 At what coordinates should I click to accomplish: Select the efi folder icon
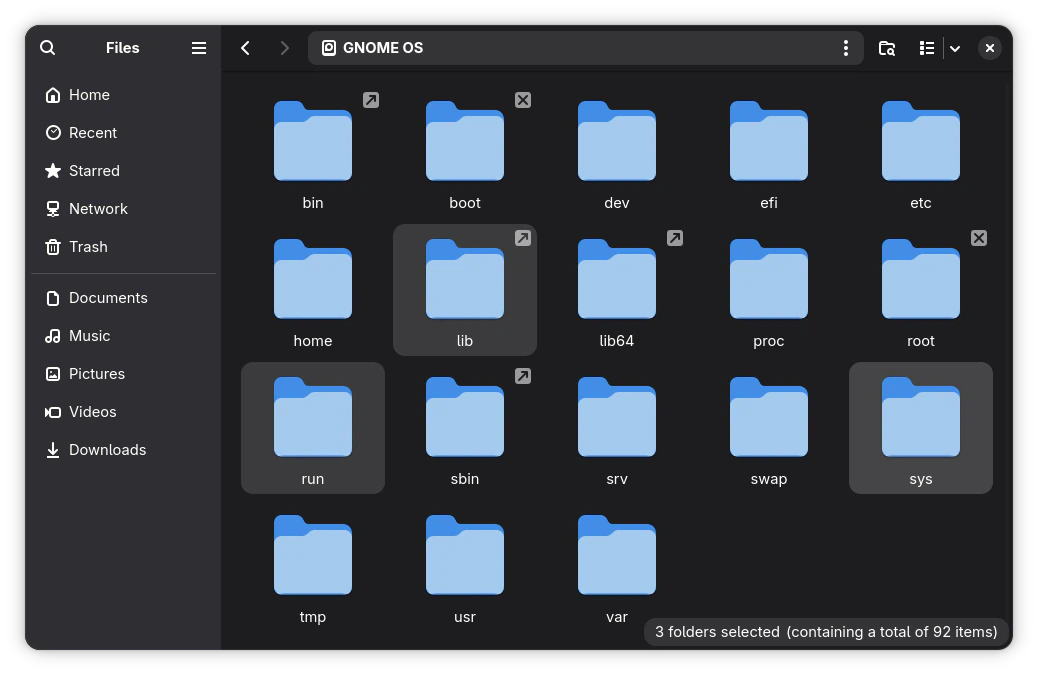click(769, 141)
